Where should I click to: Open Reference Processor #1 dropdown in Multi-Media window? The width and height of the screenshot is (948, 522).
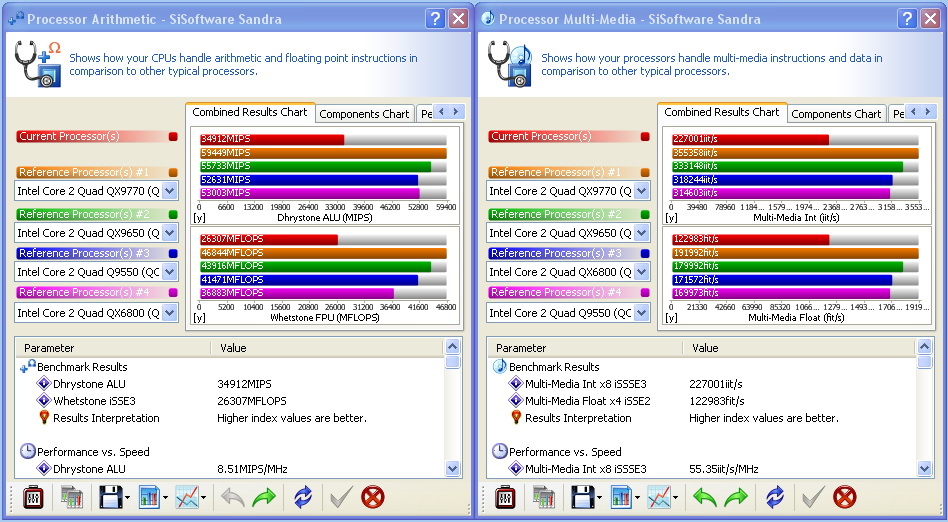tap(642, 191)
